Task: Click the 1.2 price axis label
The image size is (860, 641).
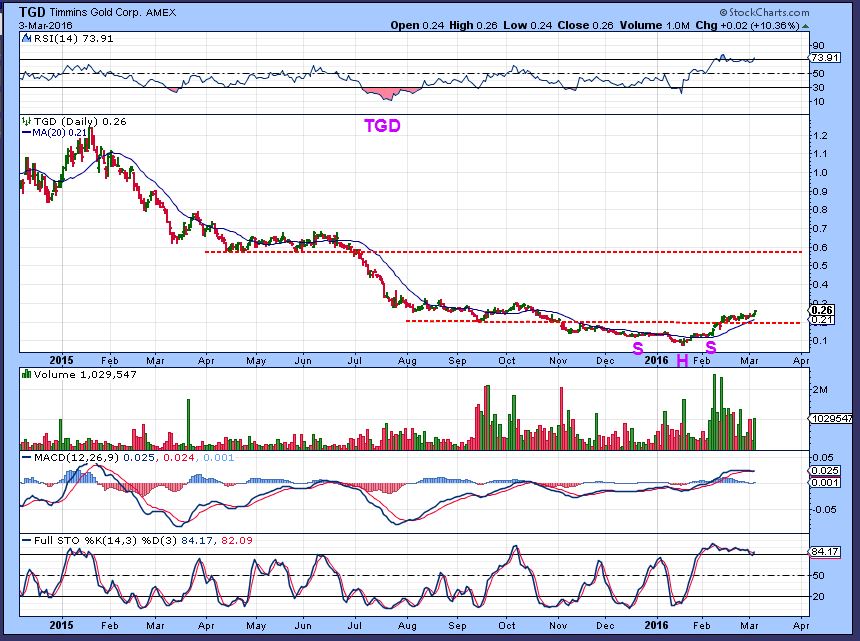Action: tap(821, 136)
